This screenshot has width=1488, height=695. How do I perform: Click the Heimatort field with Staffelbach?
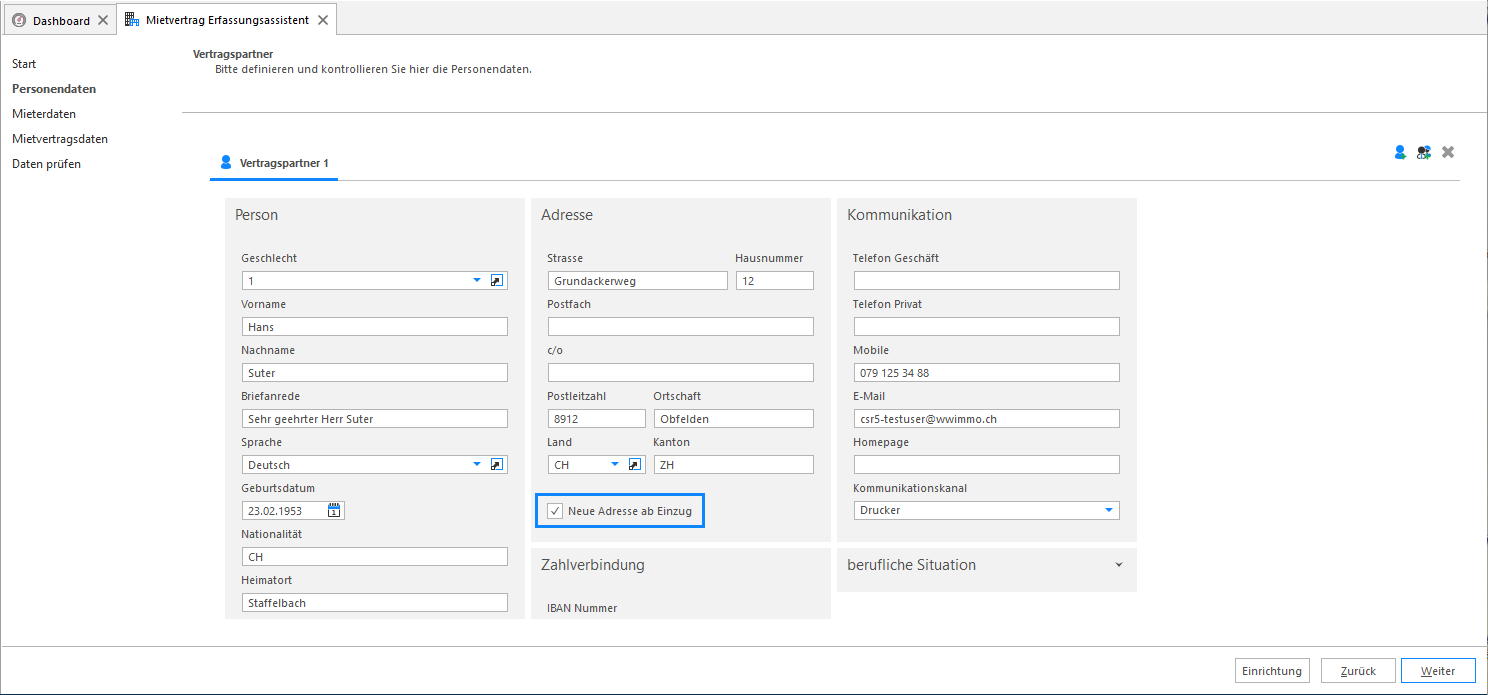375,603
